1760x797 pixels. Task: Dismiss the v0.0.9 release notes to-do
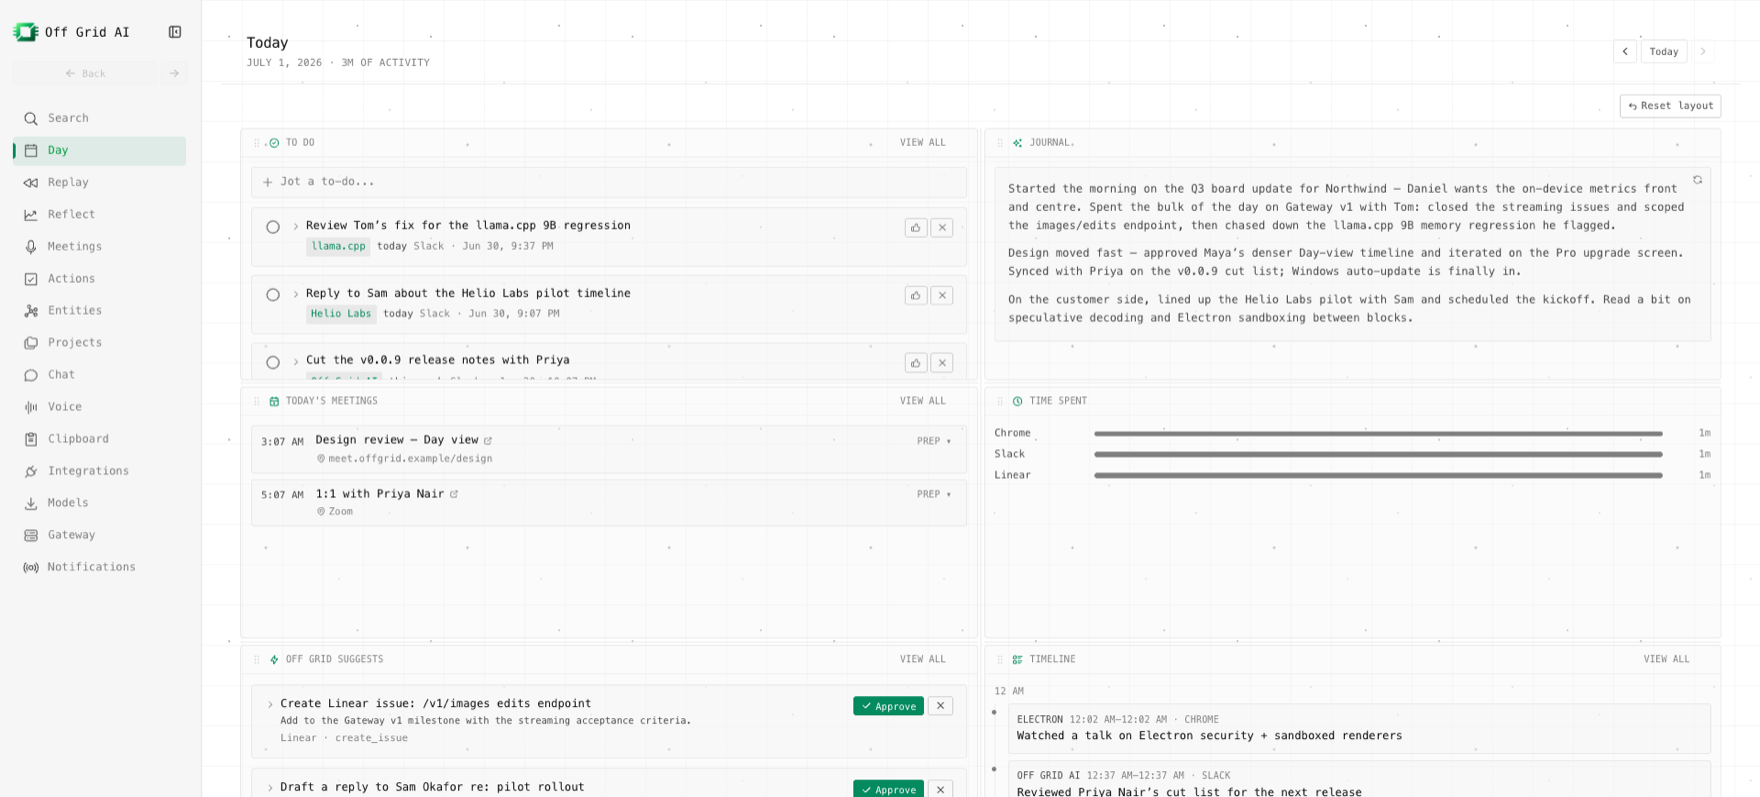pyautogui.click(x=942, y=363)
